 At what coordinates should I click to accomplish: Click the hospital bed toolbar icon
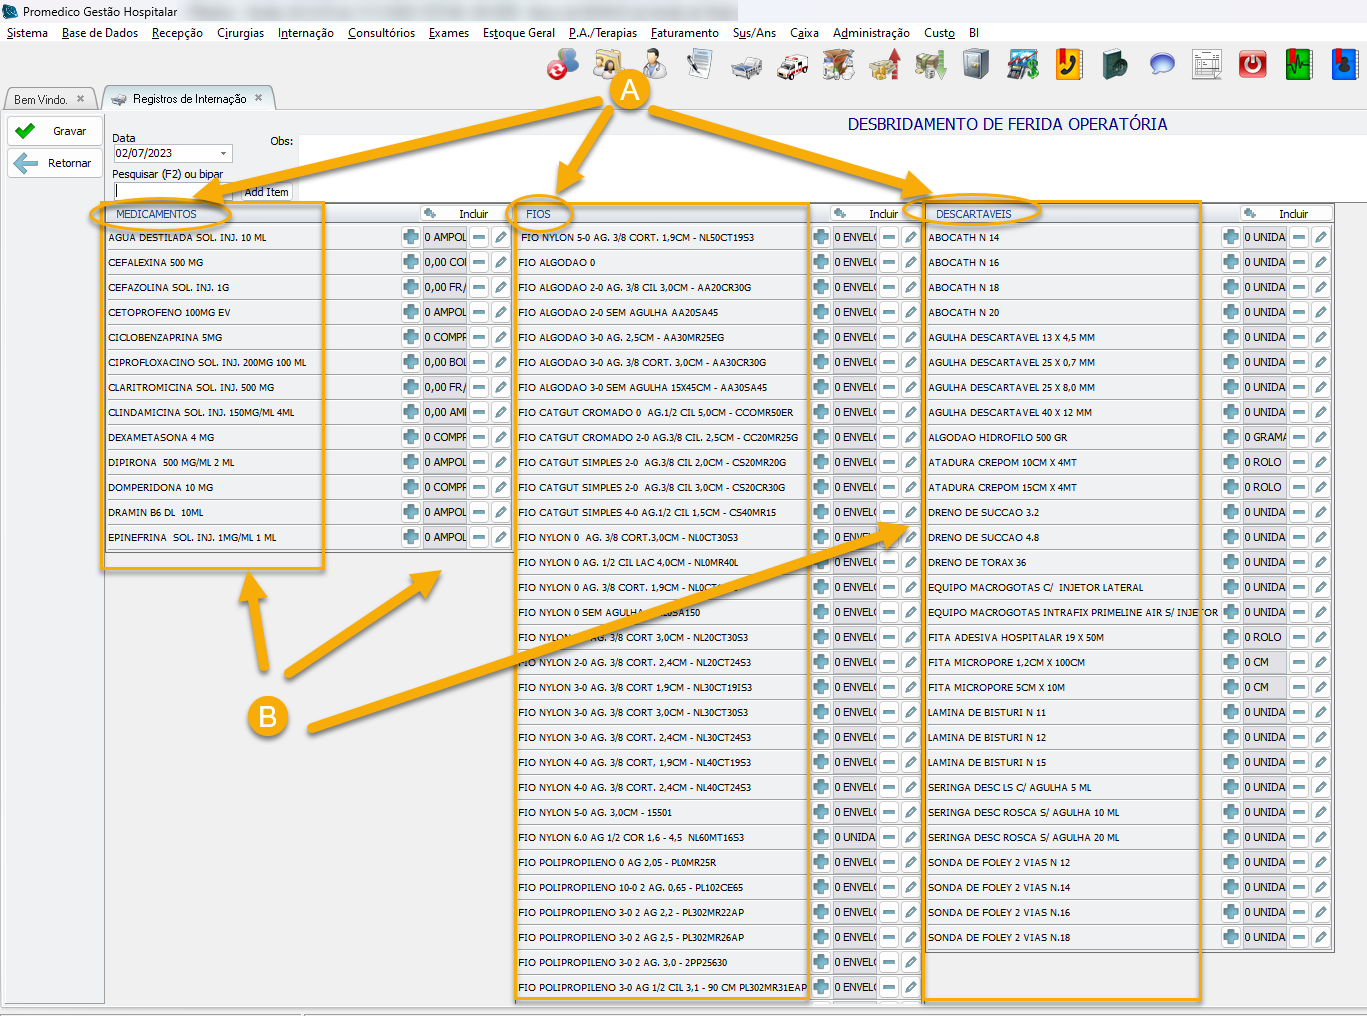tap(746, 66)
